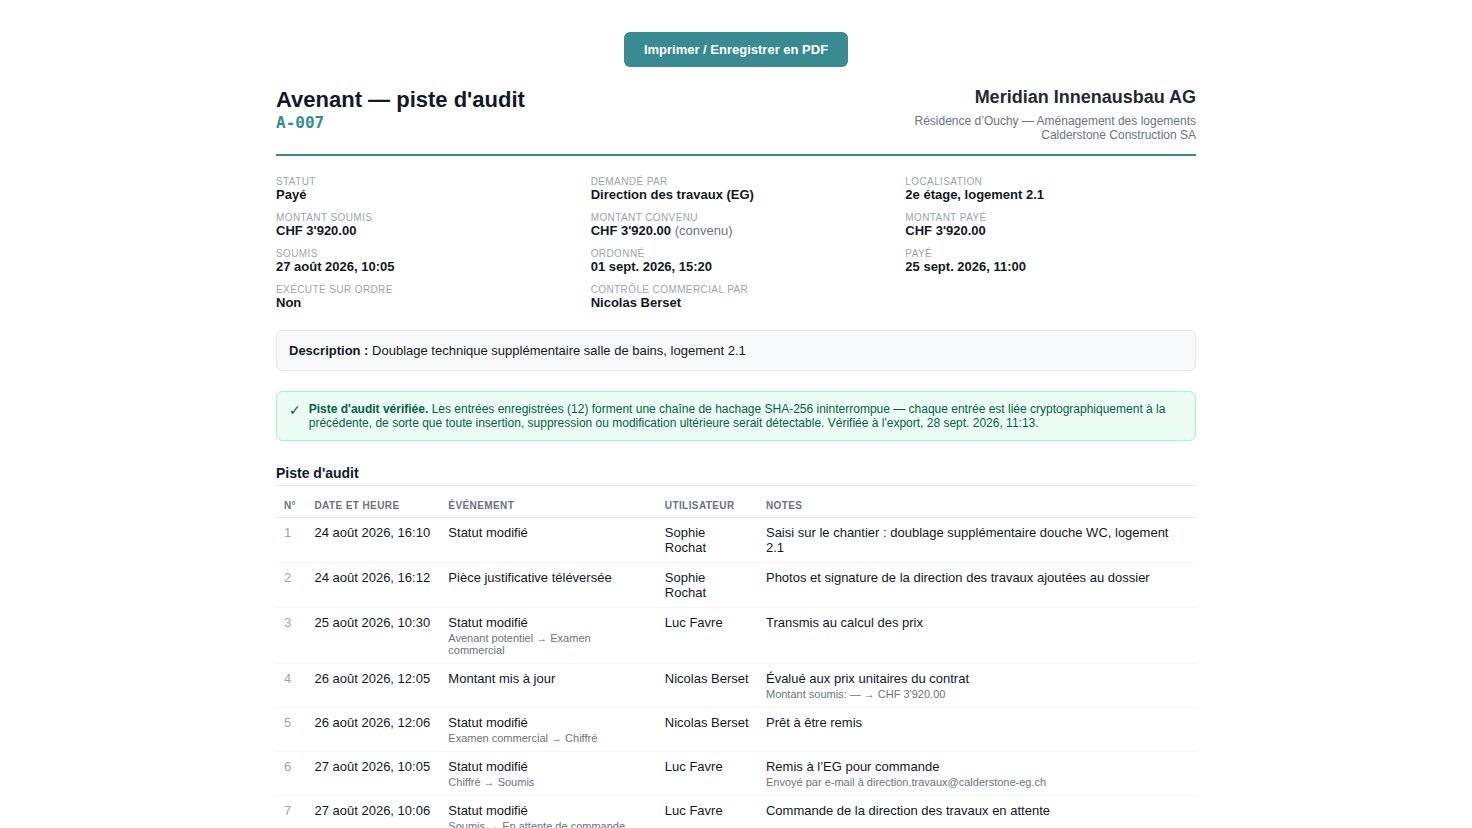The image size is (1472, 828).
Task: Select the note "Photos et signature de la direction des travaux"
Action: point(901,578)
